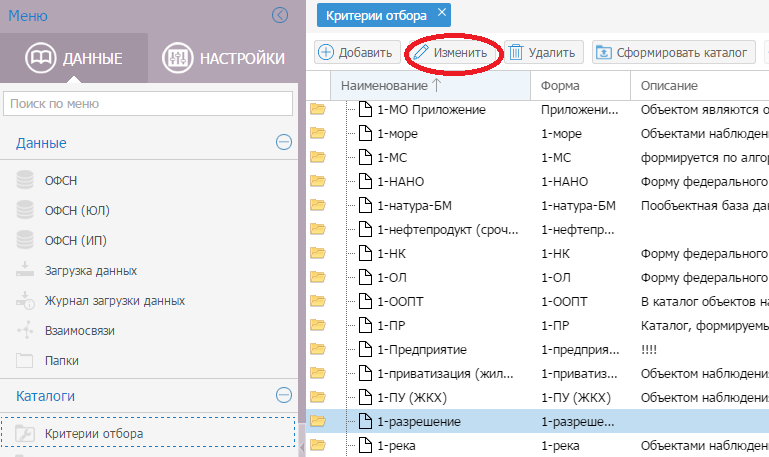
Task: Open ОФСН database item
Action: 61,180
